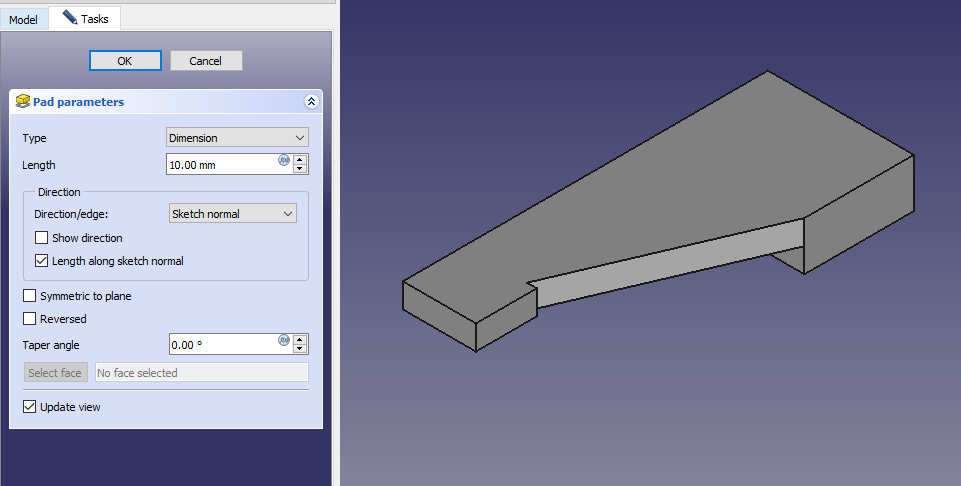
Task: Click the Pad parameters icon
Action: (x=23, y=101)
